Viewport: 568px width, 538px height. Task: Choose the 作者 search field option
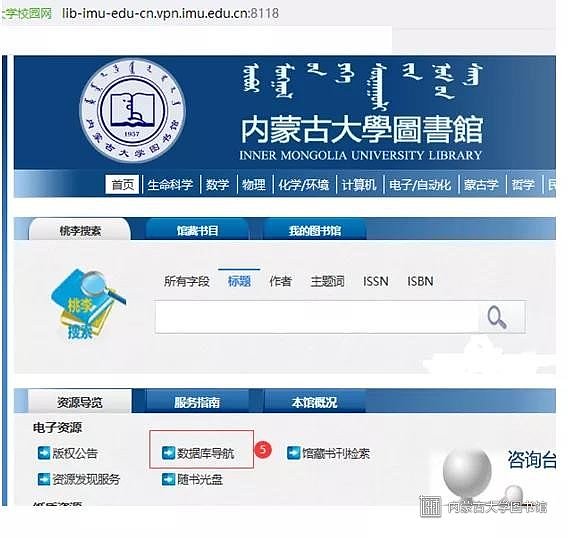(x=280, y=281)
